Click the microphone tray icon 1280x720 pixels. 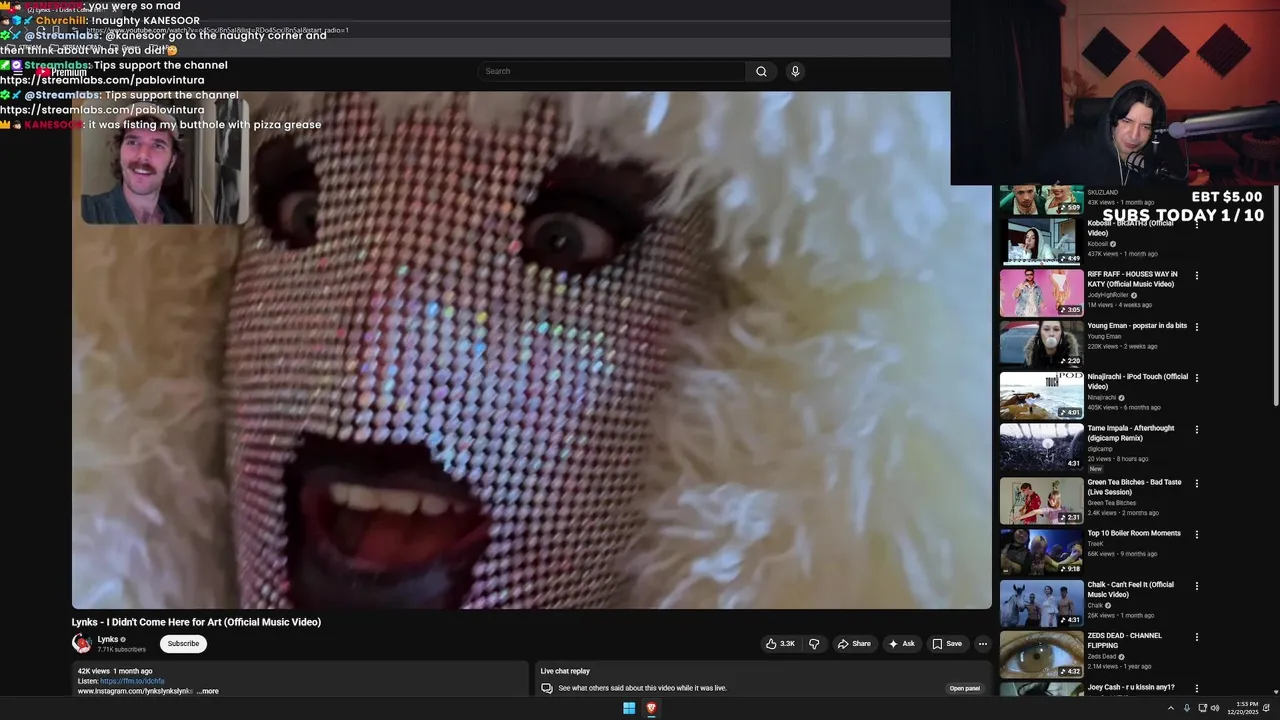(1187, 708)
